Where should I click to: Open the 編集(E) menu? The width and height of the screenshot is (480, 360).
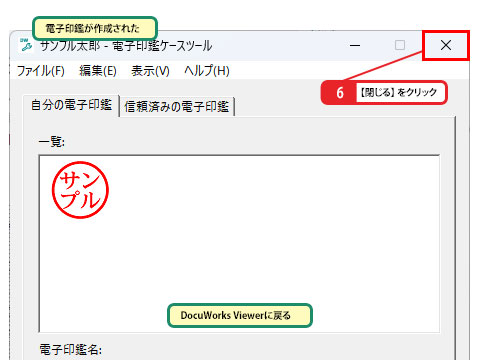[x=98, y=71]
